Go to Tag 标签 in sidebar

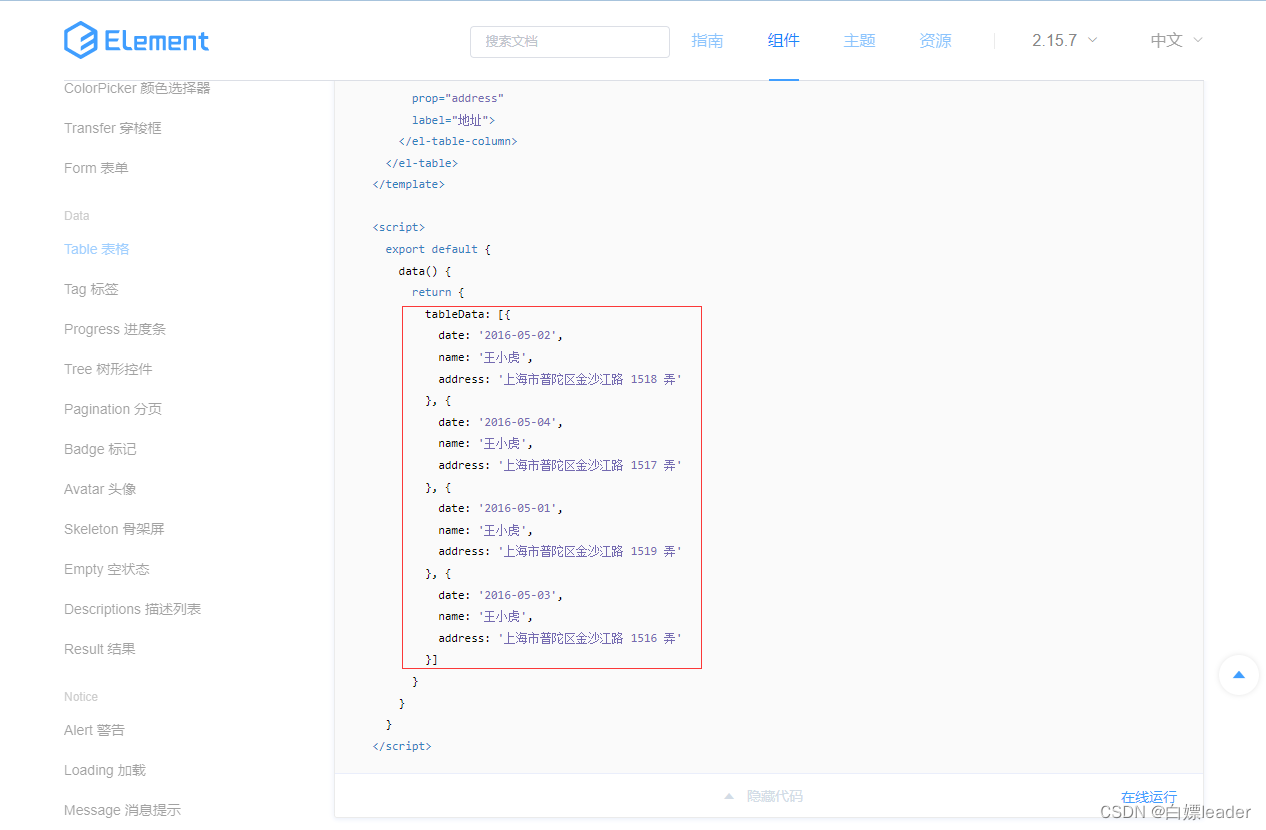point(91,289)
